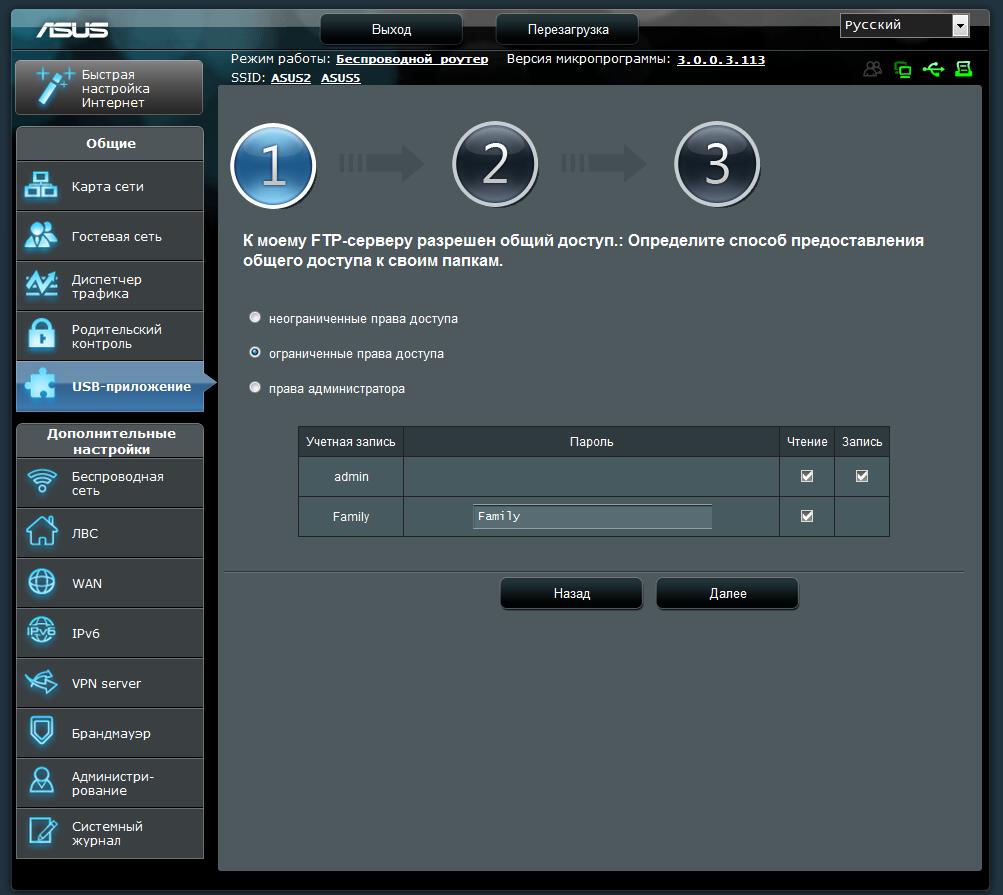Viewport: 1003px width, 895px height.
Task: Click the green printer status icon
Action: [963, 69]
